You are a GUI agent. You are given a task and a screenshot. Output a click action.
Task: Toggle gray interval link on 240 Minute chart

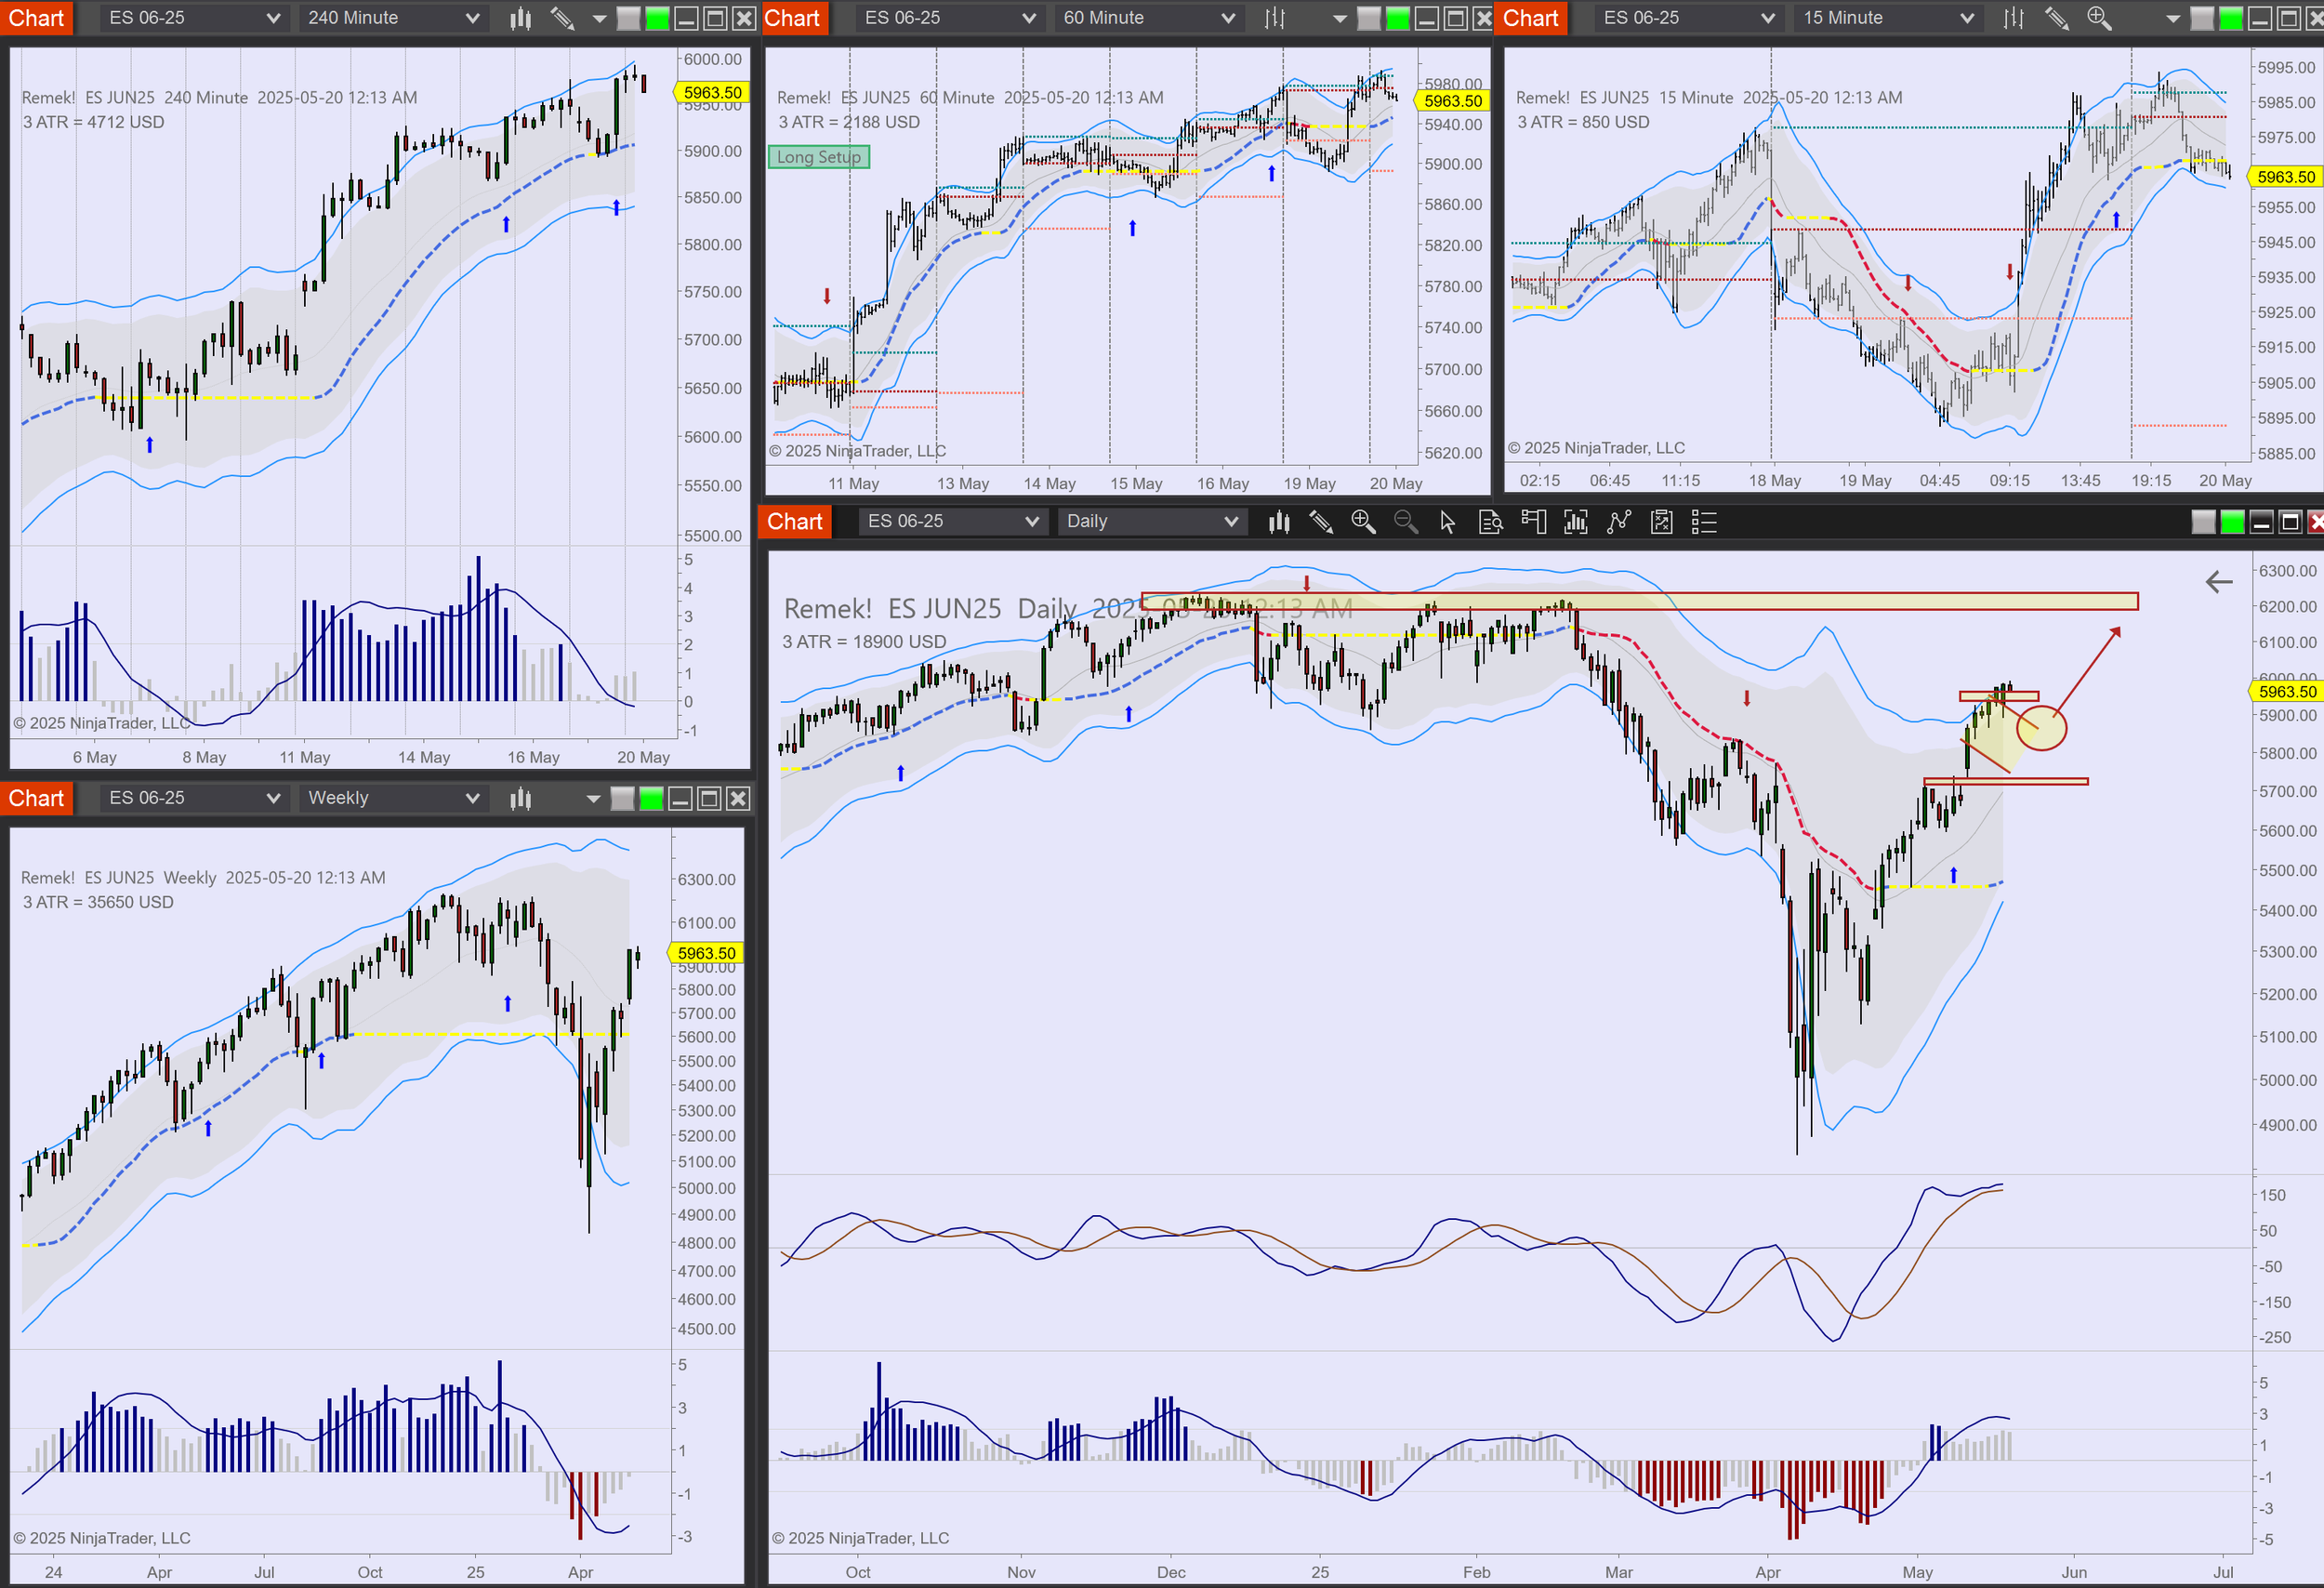click(x=628, y=18)
